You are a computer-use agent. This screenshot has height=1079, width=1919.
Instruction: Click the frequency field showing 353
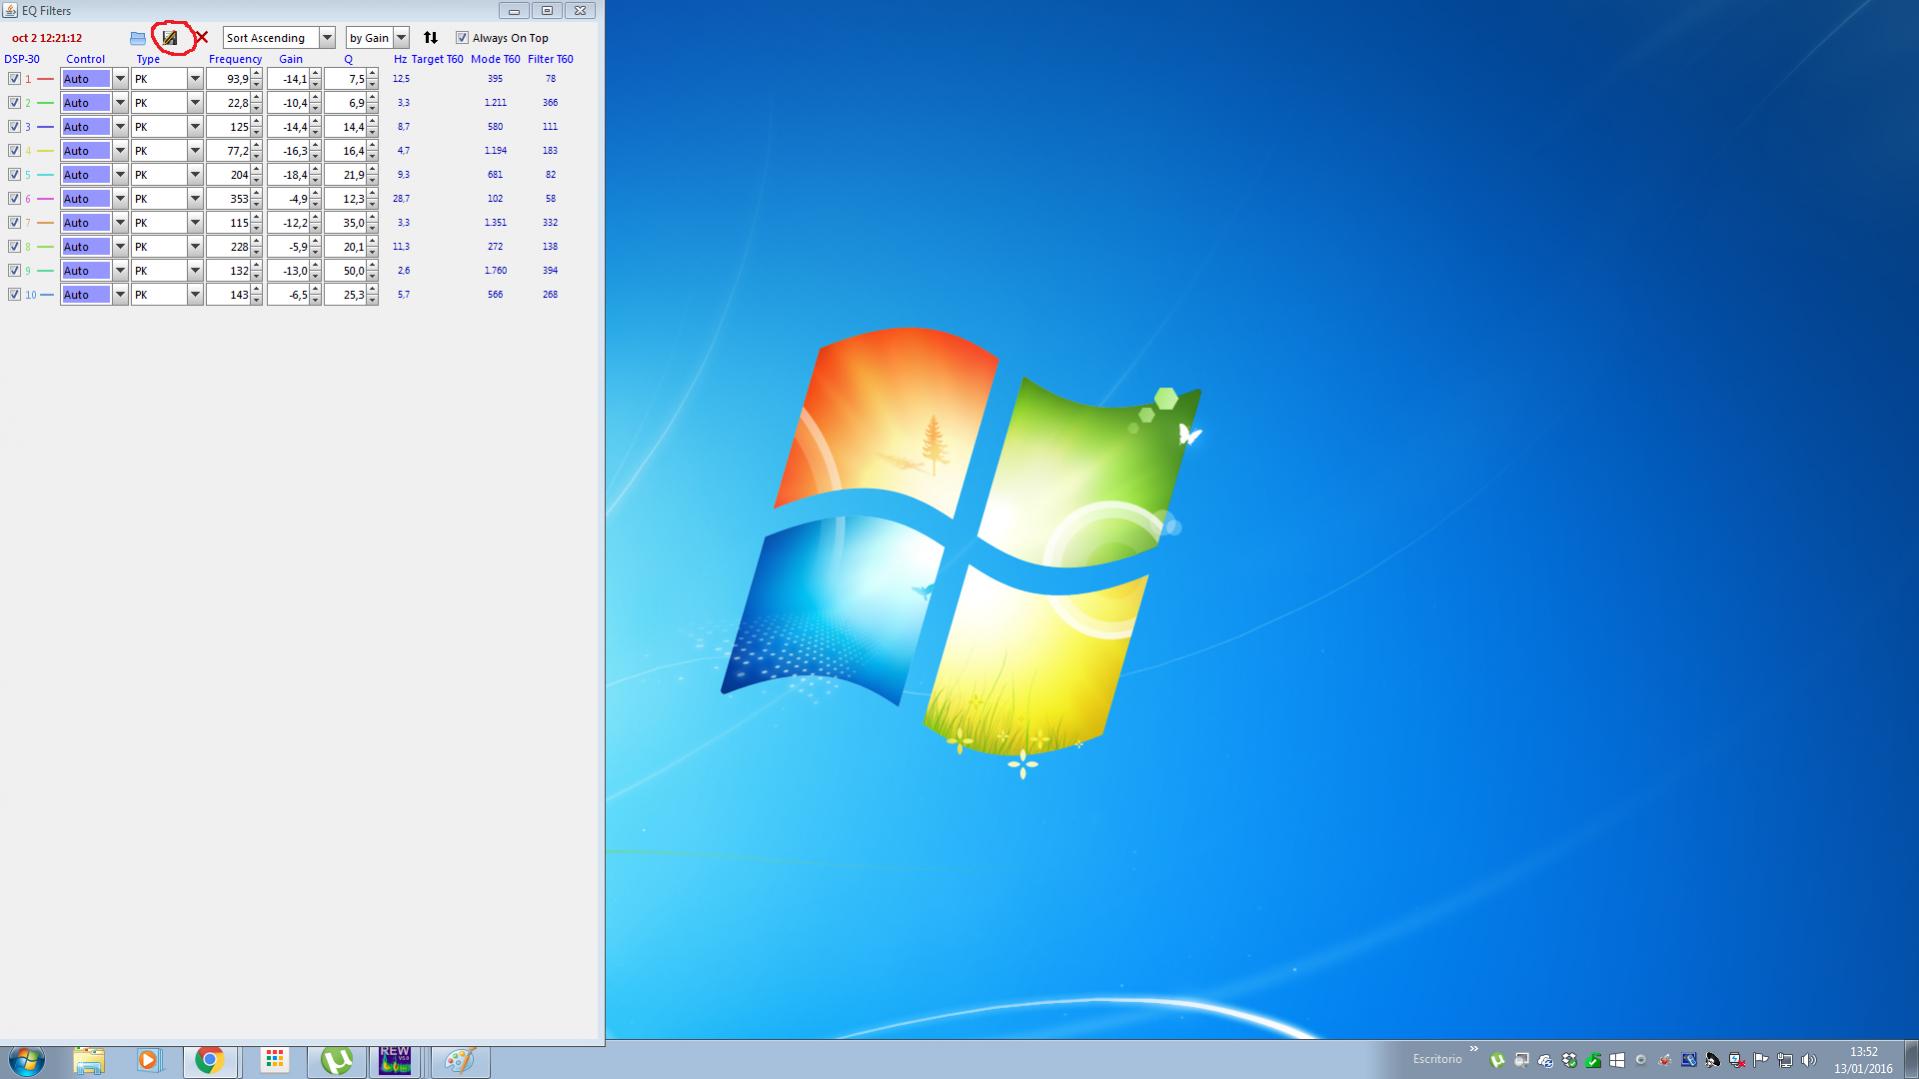[229, 199]
